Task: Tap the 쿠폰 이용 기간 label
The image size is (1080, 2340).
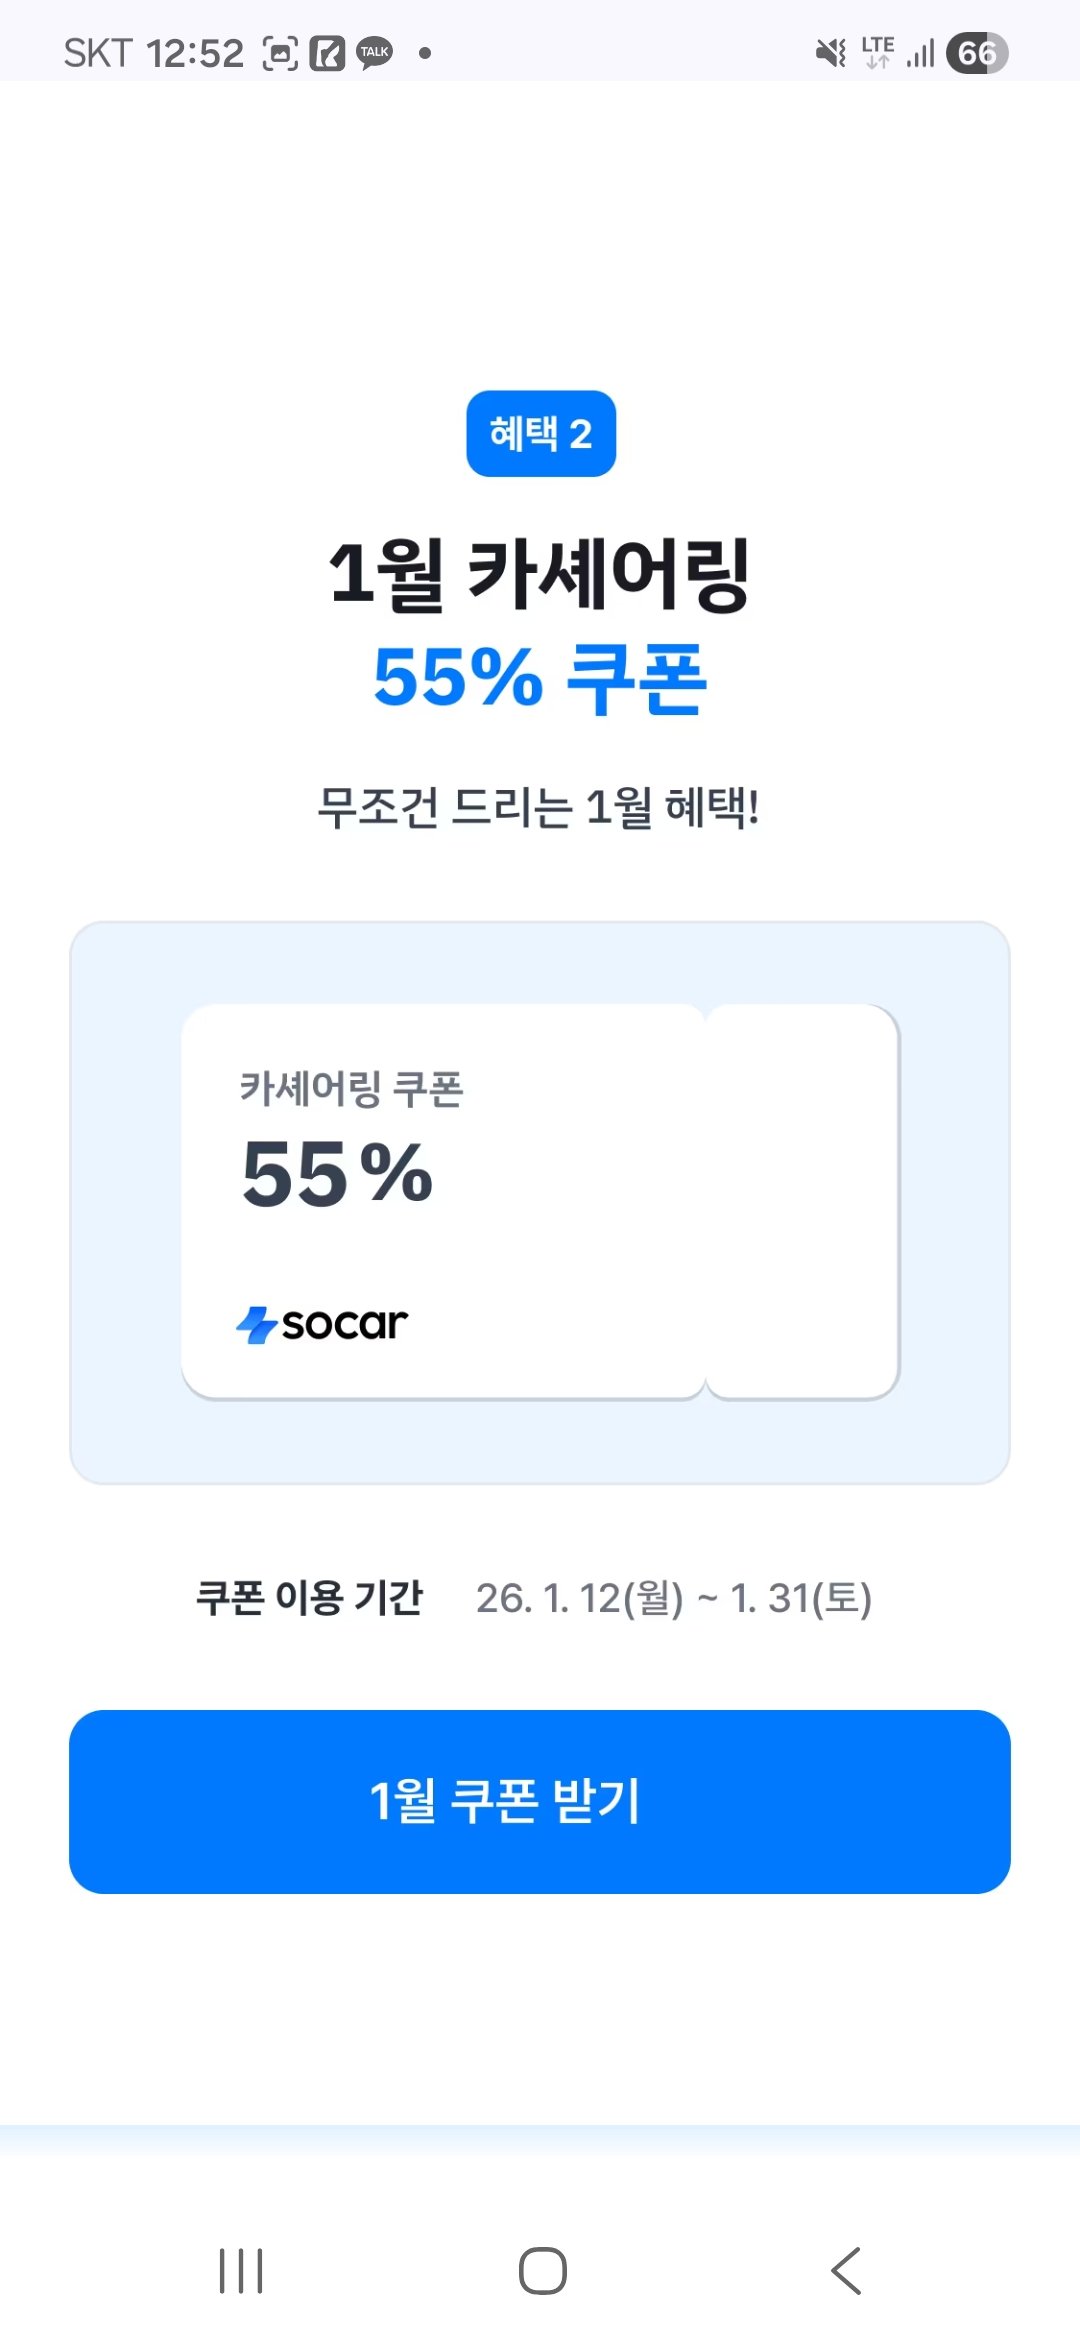Action: click(309, 1597)
